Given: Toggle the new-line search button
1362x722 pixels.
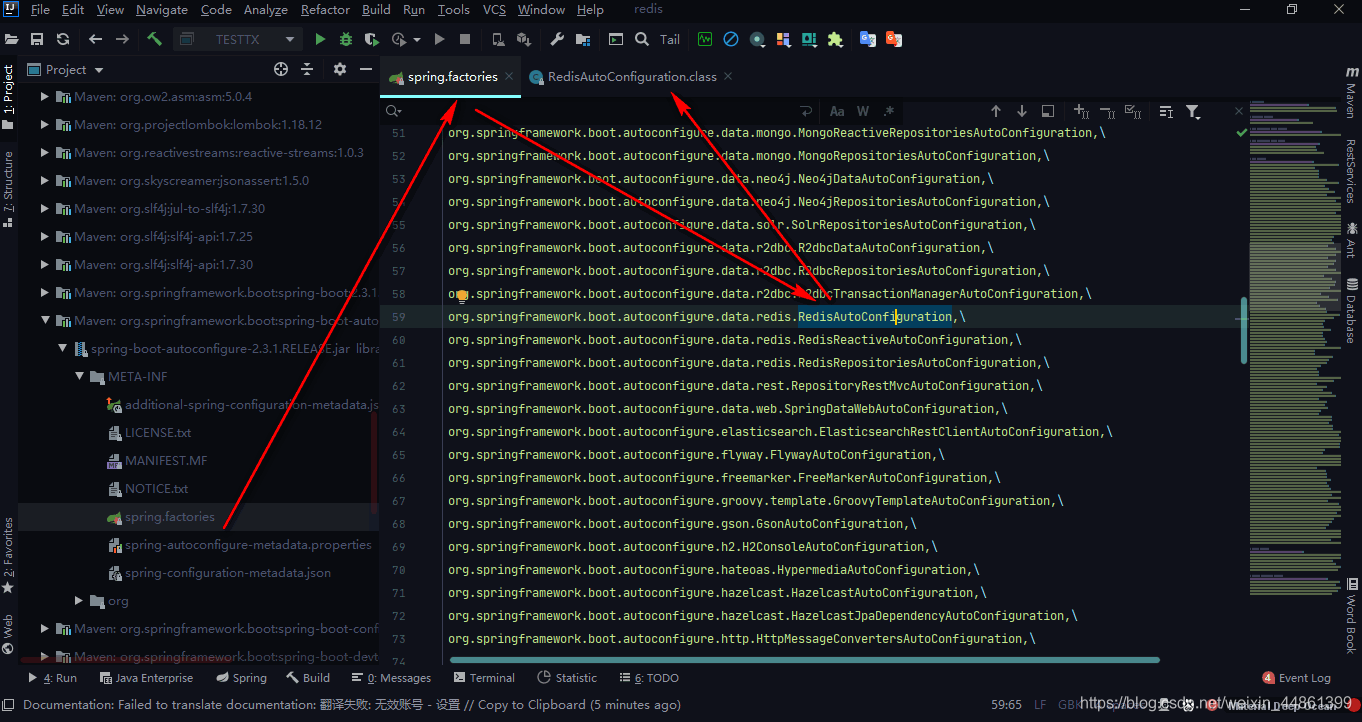Looking at the screenshot, I should point(807,111).
